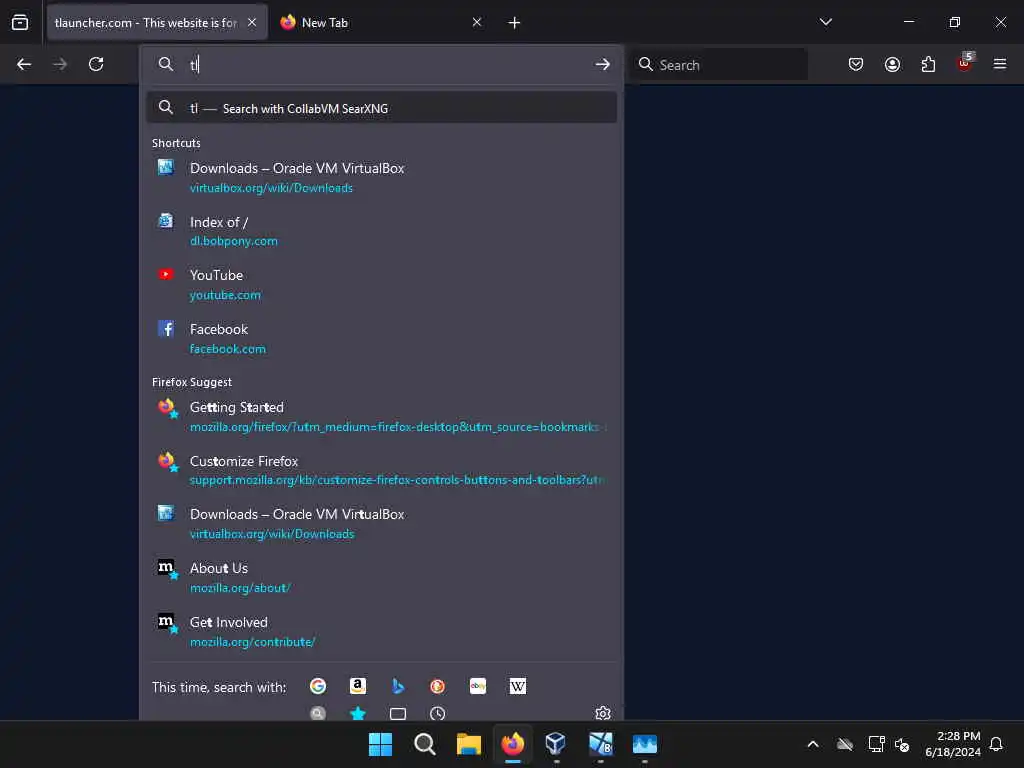Show hidden system tray icons
Viewport: 1024px width, 768px height.
tap(813, 744)
